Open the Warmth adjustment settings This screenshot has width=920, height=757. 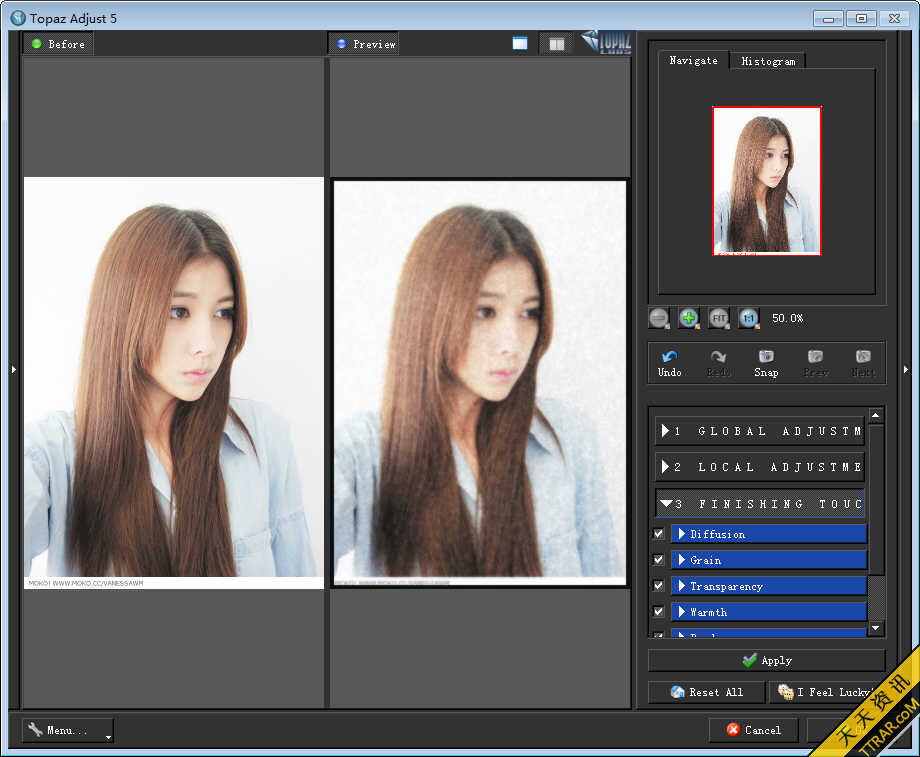[768, 611]
